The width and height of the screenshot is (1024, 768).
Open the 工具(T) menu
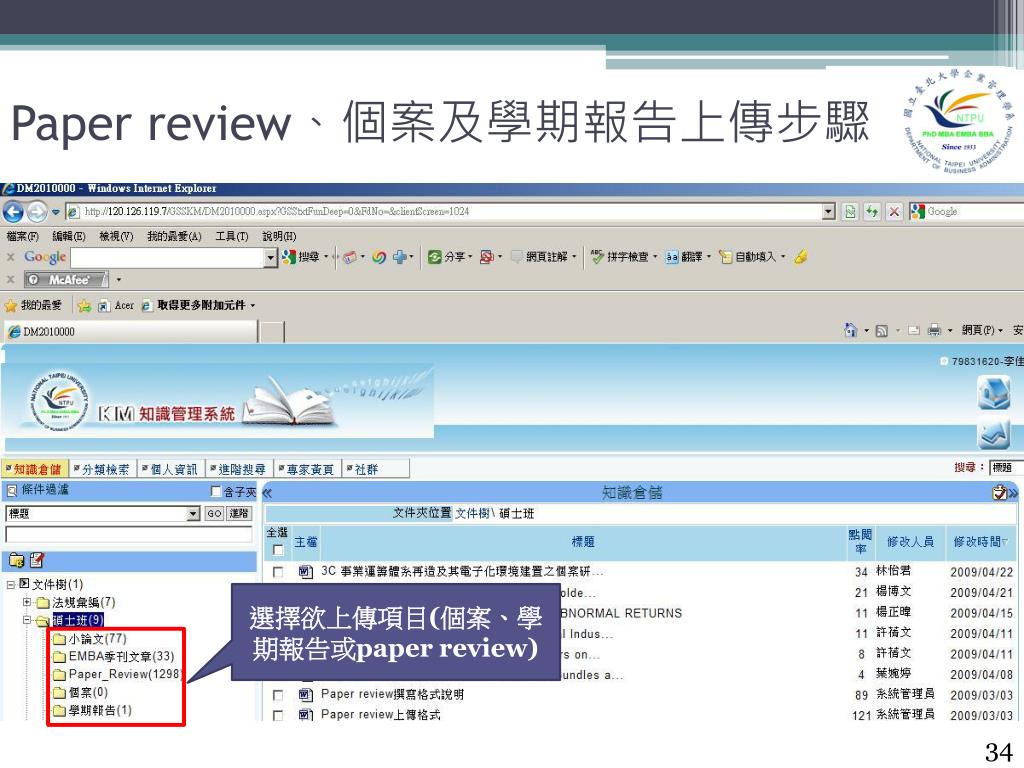(x=232, y=236)
